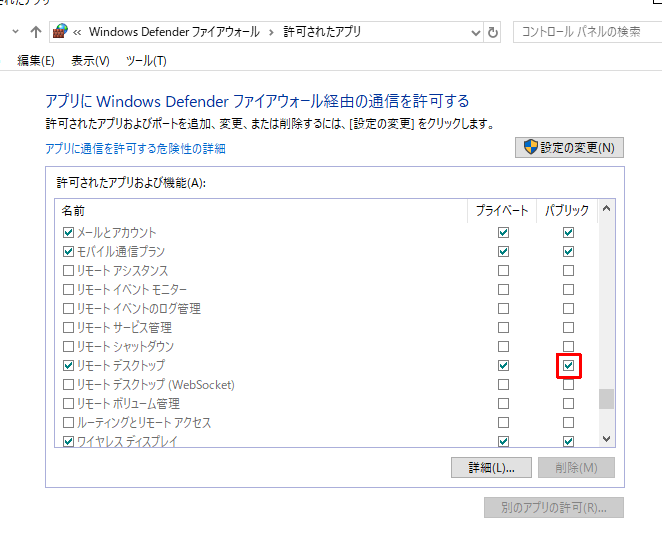This screenshot has width=662, height=538.
Task: Enable the private checkbox for リモート シャットダウン
Action: click(503, 347)
